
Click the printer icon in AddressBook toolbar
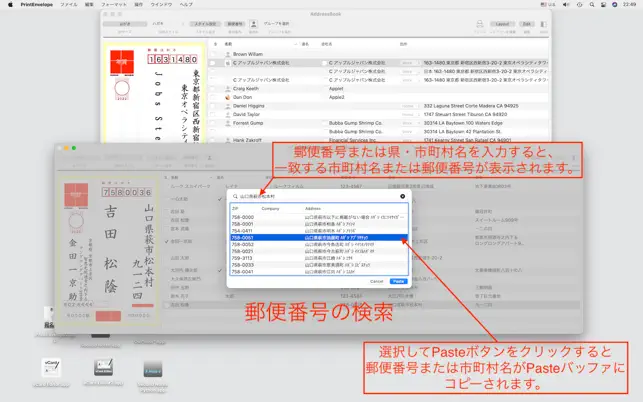(479, 24)
